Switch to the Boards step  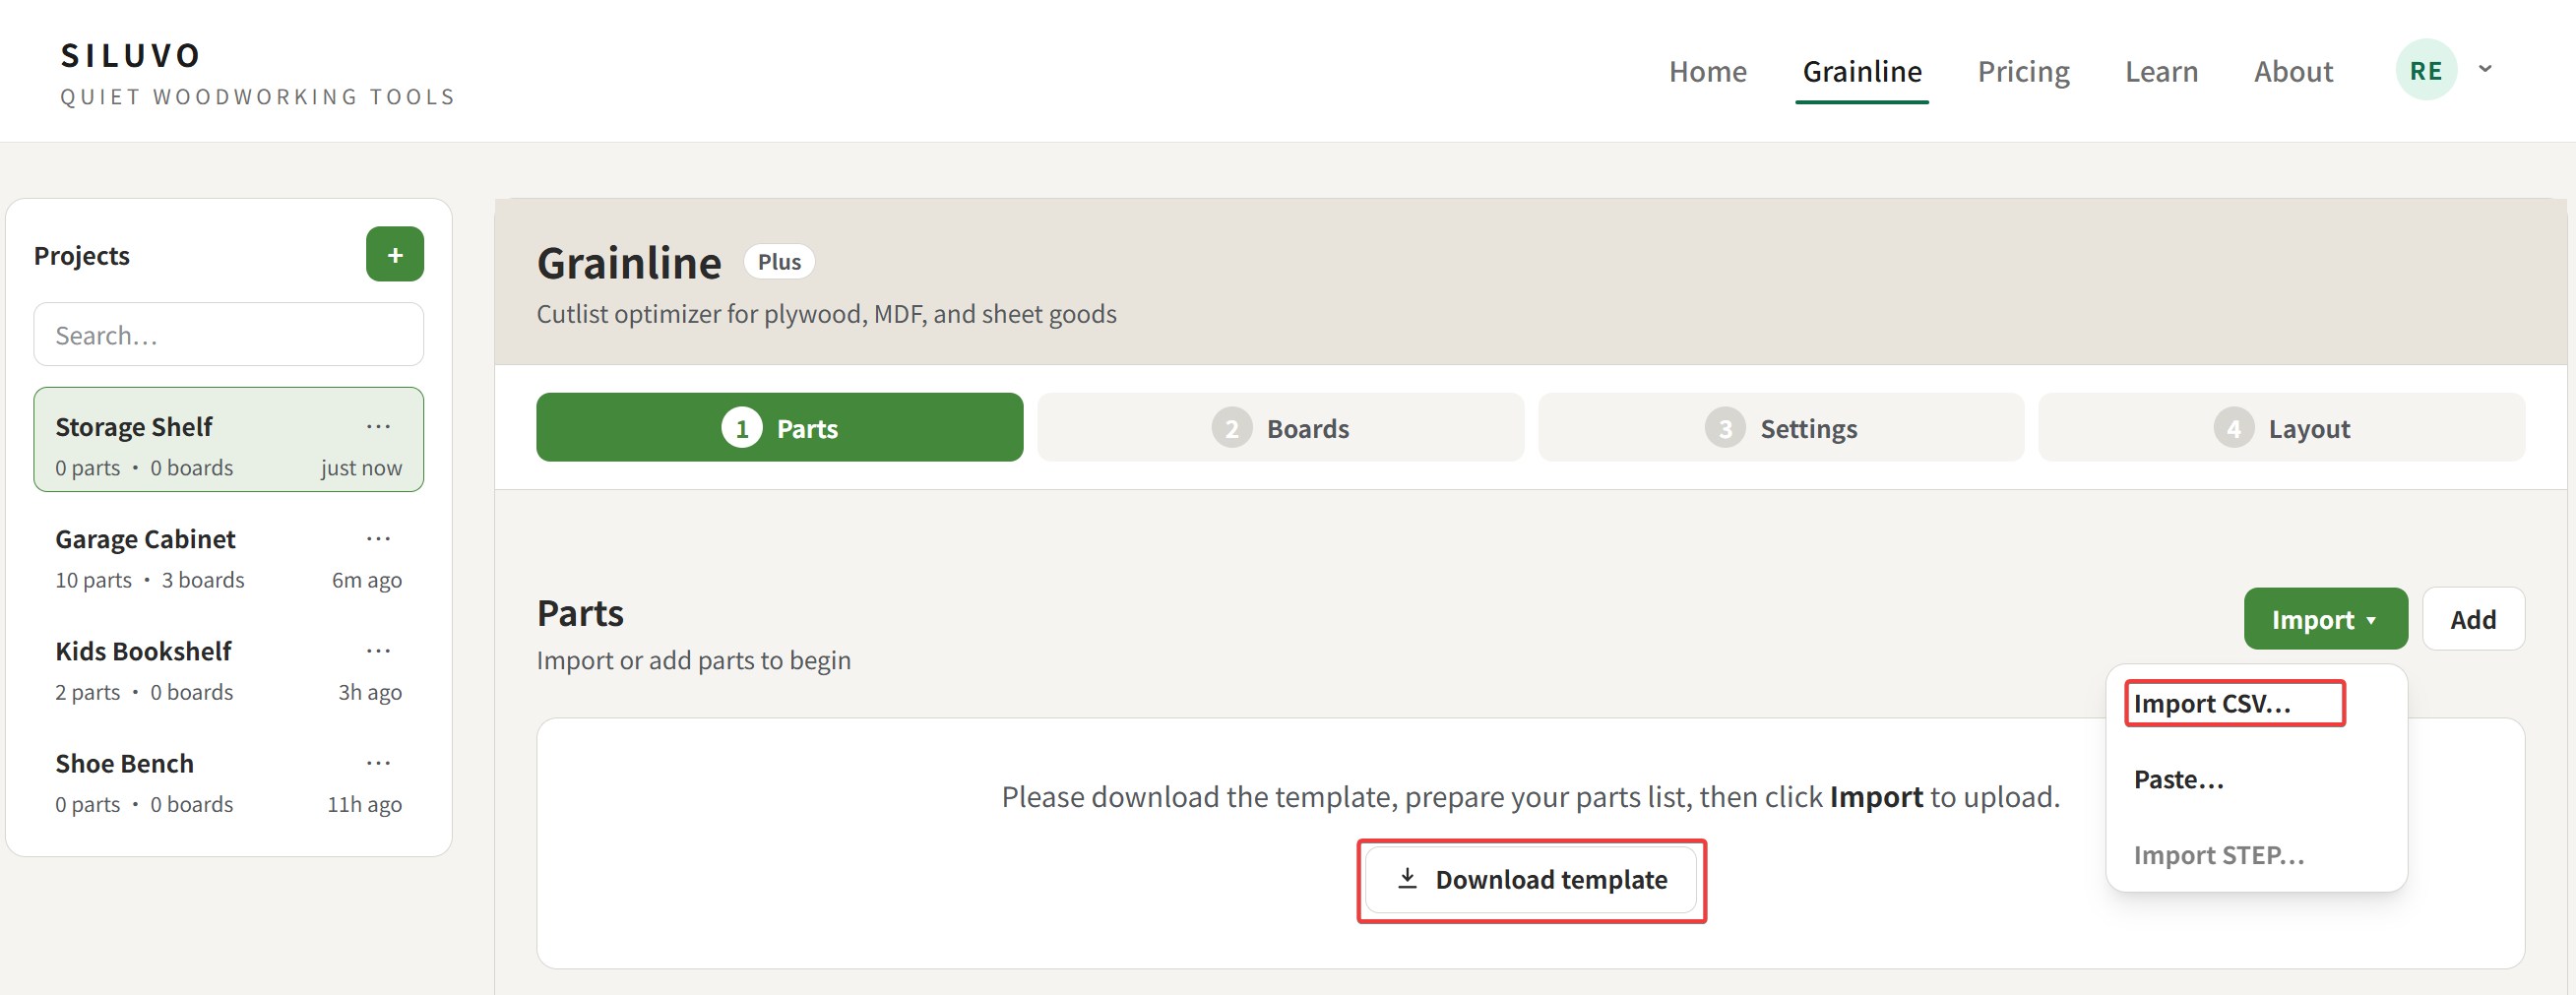(x=1280, y=427)
